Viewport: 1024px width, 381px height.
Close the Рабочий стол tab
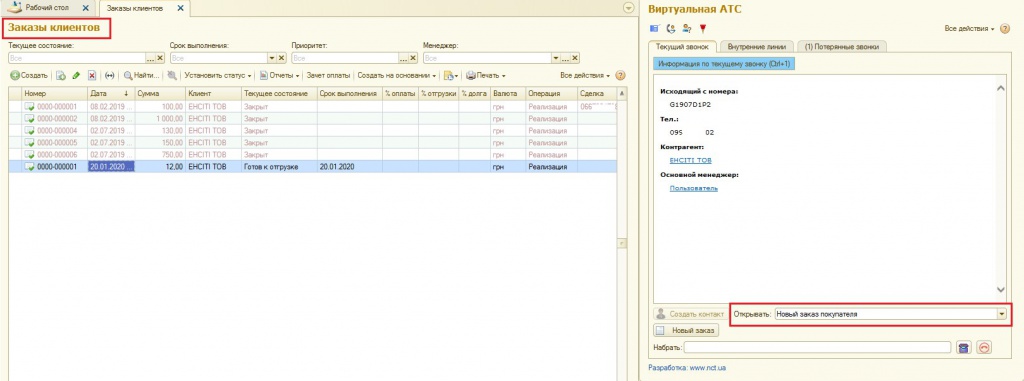86,8
